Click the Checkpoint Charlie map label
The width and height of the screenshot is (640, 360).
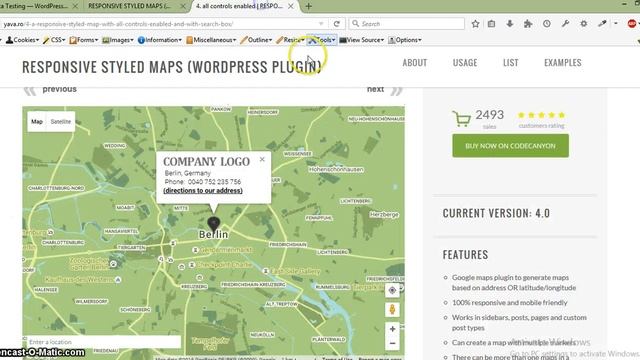pyautogui.click(x=224, y=265)
